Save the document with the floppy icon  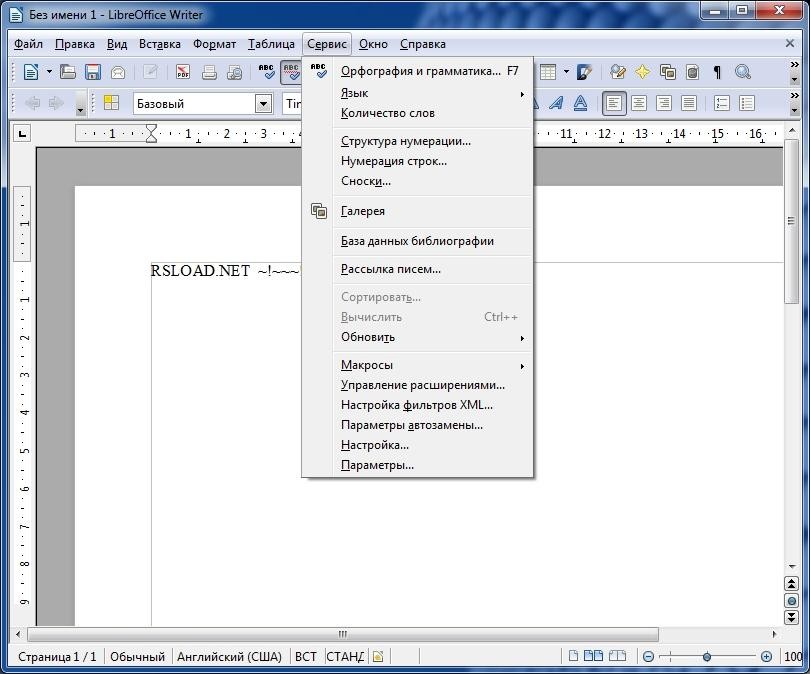(x=93, y=72)
